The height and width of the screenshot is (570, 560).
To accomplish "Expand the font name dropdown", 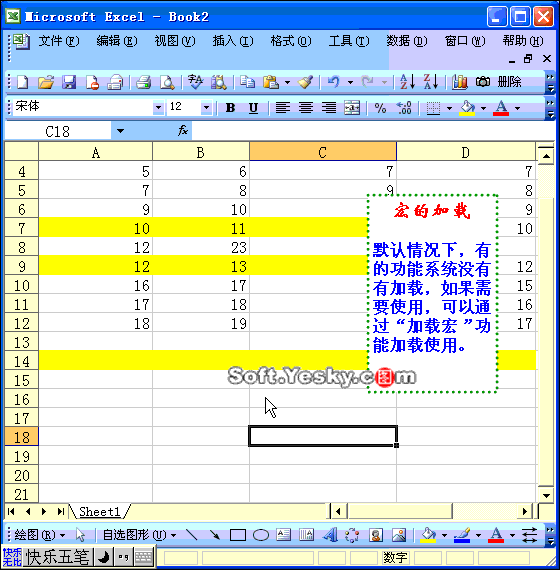I will [x=158, y=108].
